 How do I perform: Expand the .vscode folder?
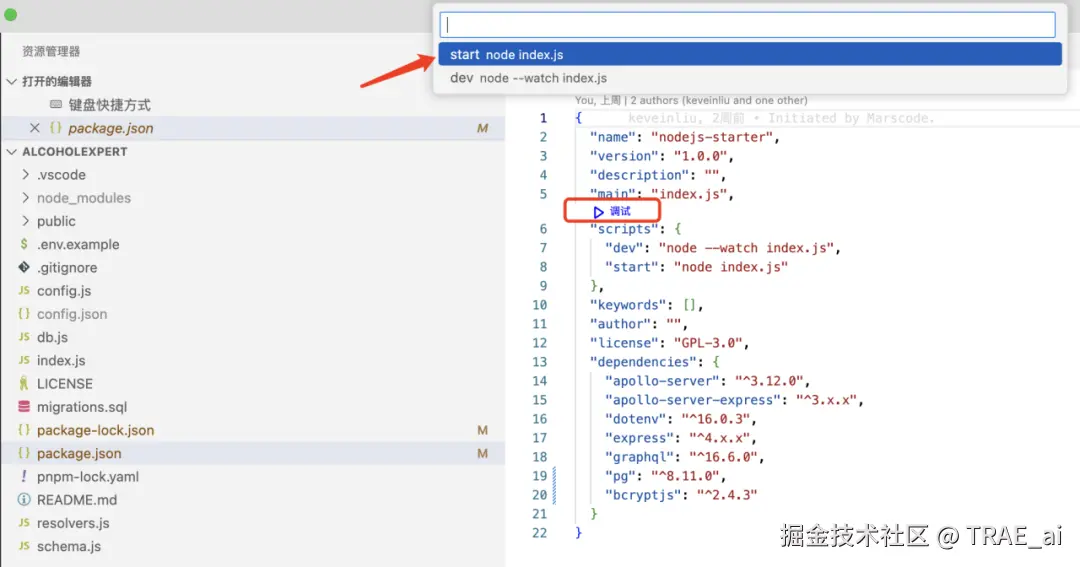point(25,174)
